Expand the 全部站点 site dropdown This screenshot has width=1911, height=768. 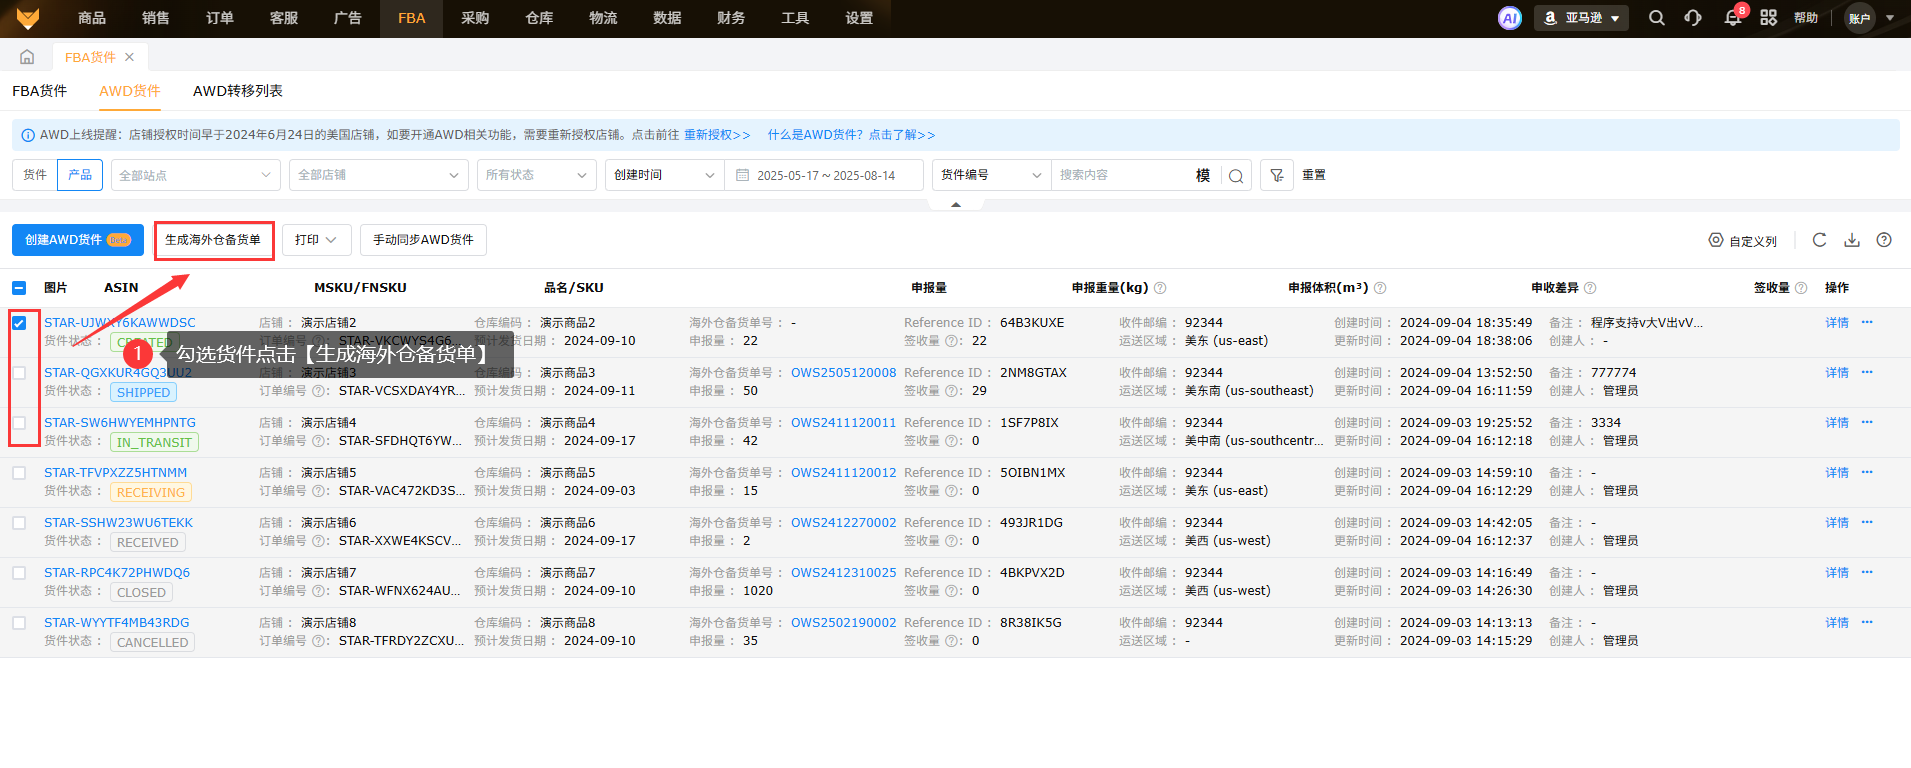coord(195,175)
